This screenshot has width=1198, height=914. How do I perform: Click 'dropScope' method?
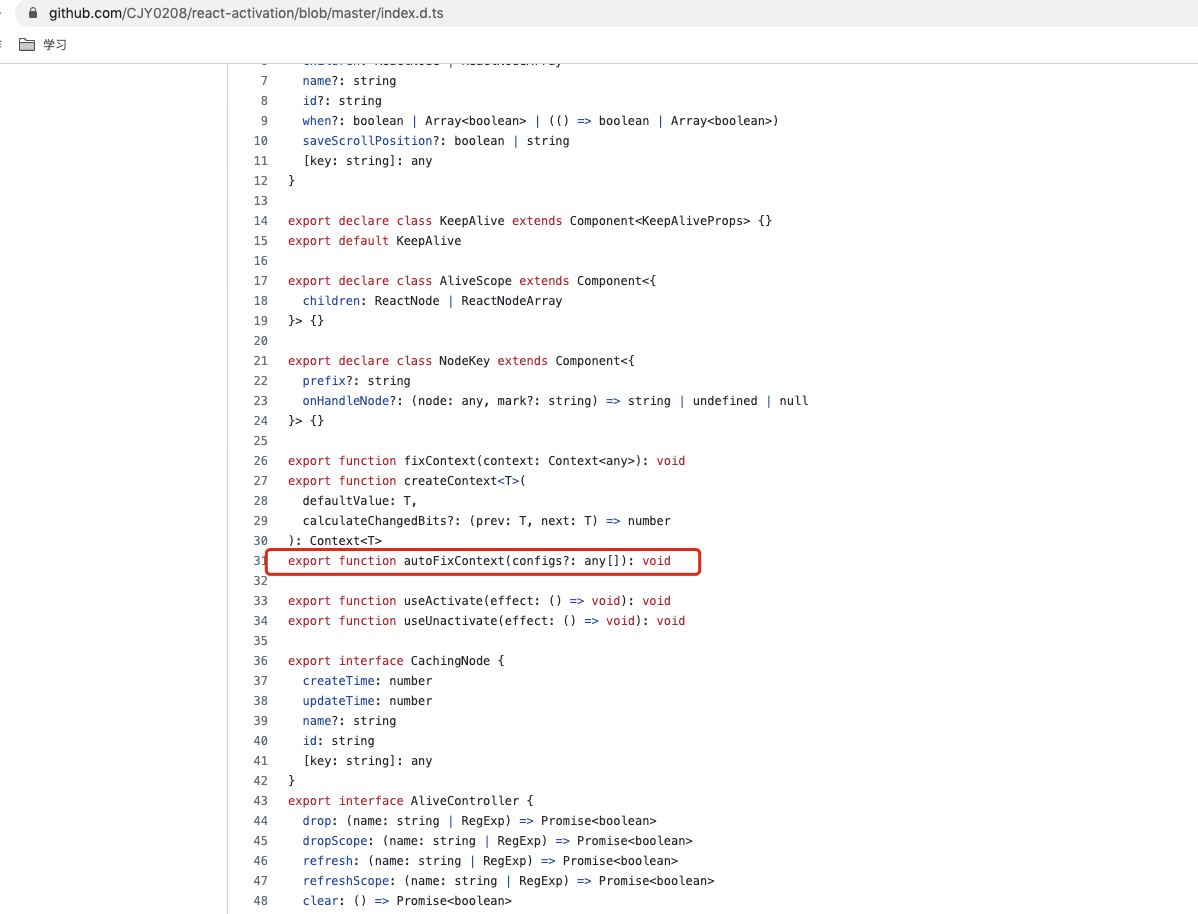(x=335, y=841)
